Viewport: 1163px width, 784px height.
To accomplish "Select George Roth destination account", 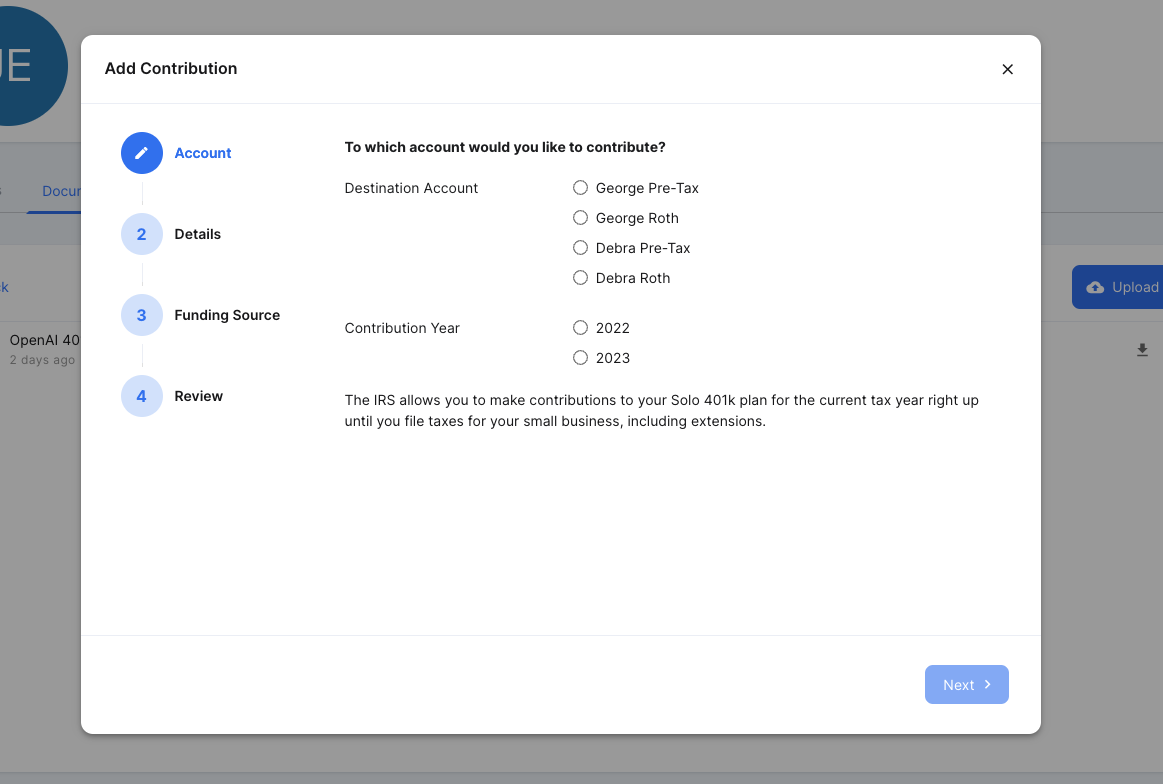I will (x=580, y=218).
